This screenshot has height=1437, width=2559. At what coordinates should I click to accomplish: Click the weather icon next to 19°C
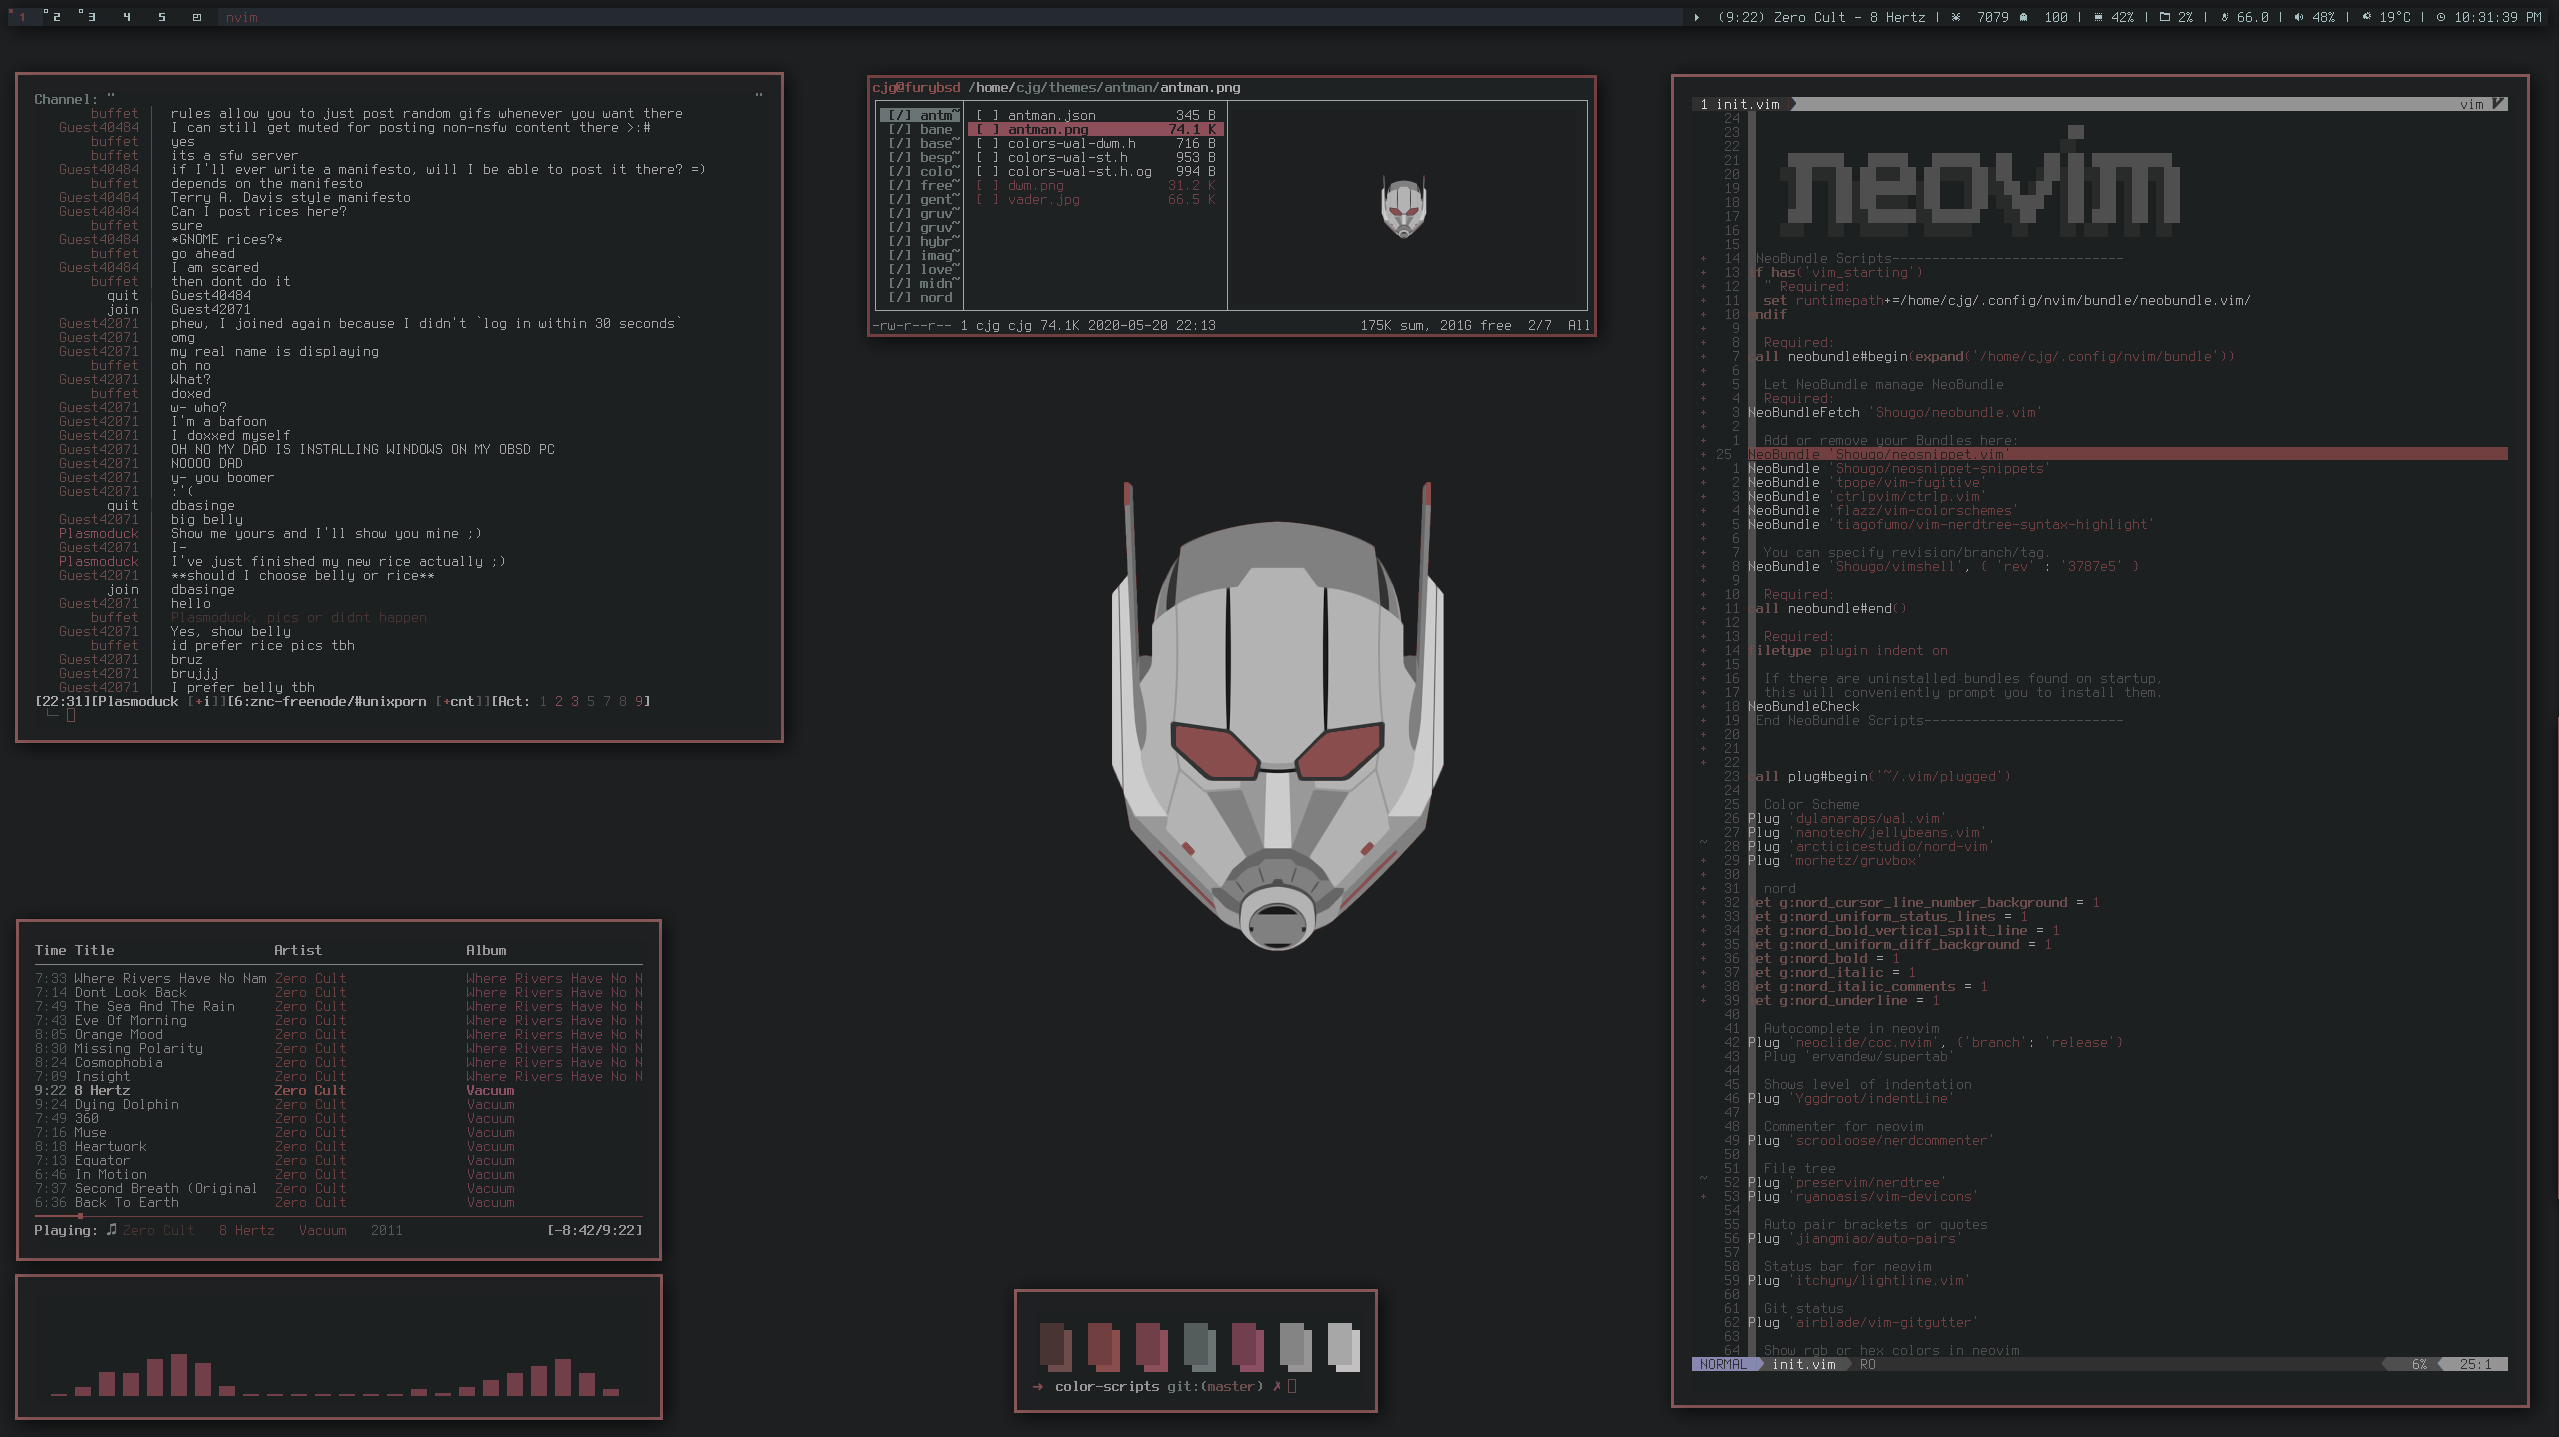[x=2366, y=17]
